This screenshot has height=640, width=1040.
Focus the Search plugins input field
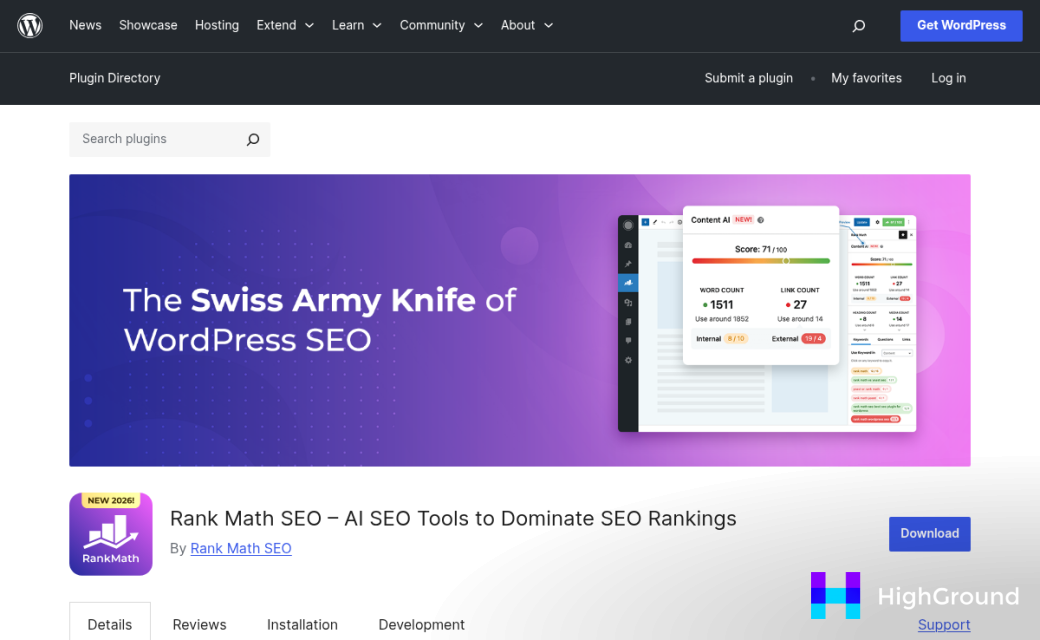(x=155, y=140)
